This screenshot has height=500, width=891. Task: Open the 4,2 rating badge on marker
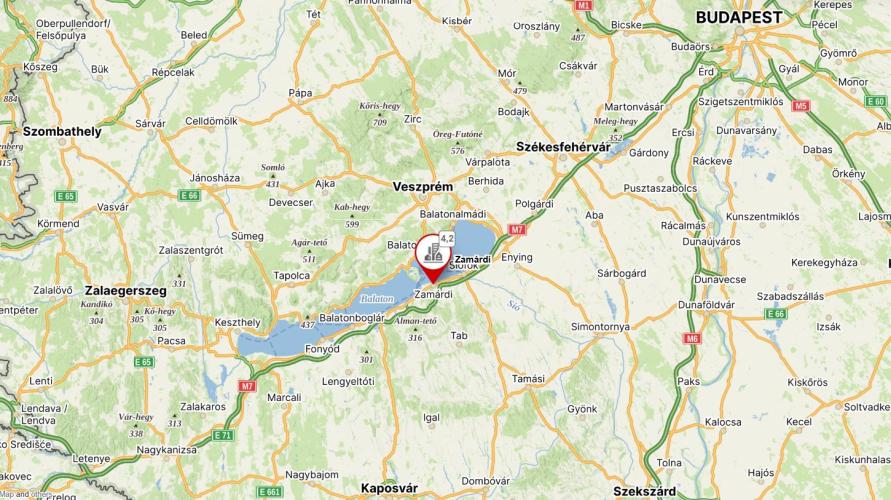tap(447, 239)
